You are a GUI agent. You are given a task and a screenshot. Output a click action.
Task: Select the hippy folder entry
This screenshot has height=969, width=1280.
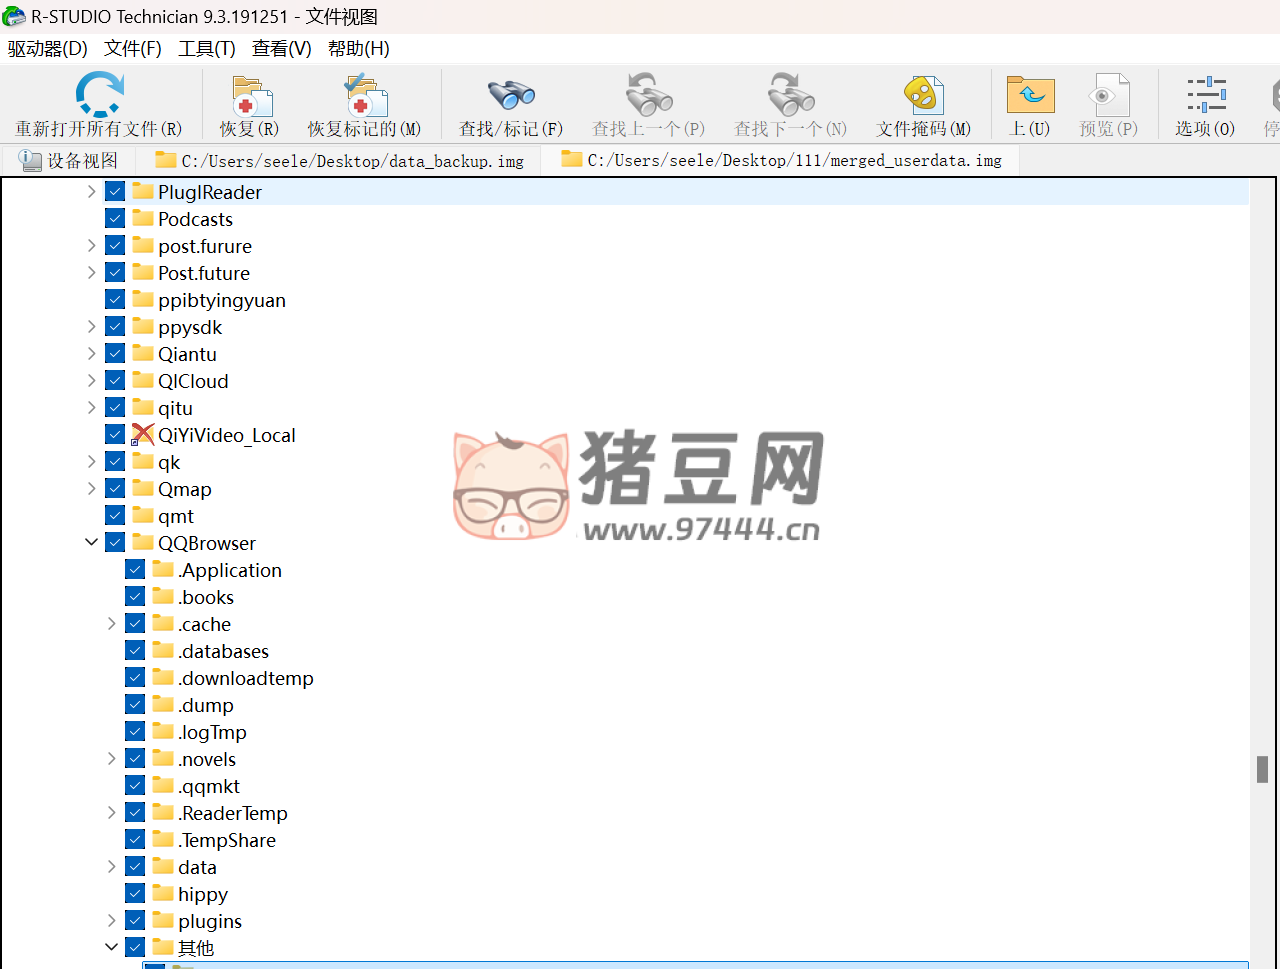(202, 894)
